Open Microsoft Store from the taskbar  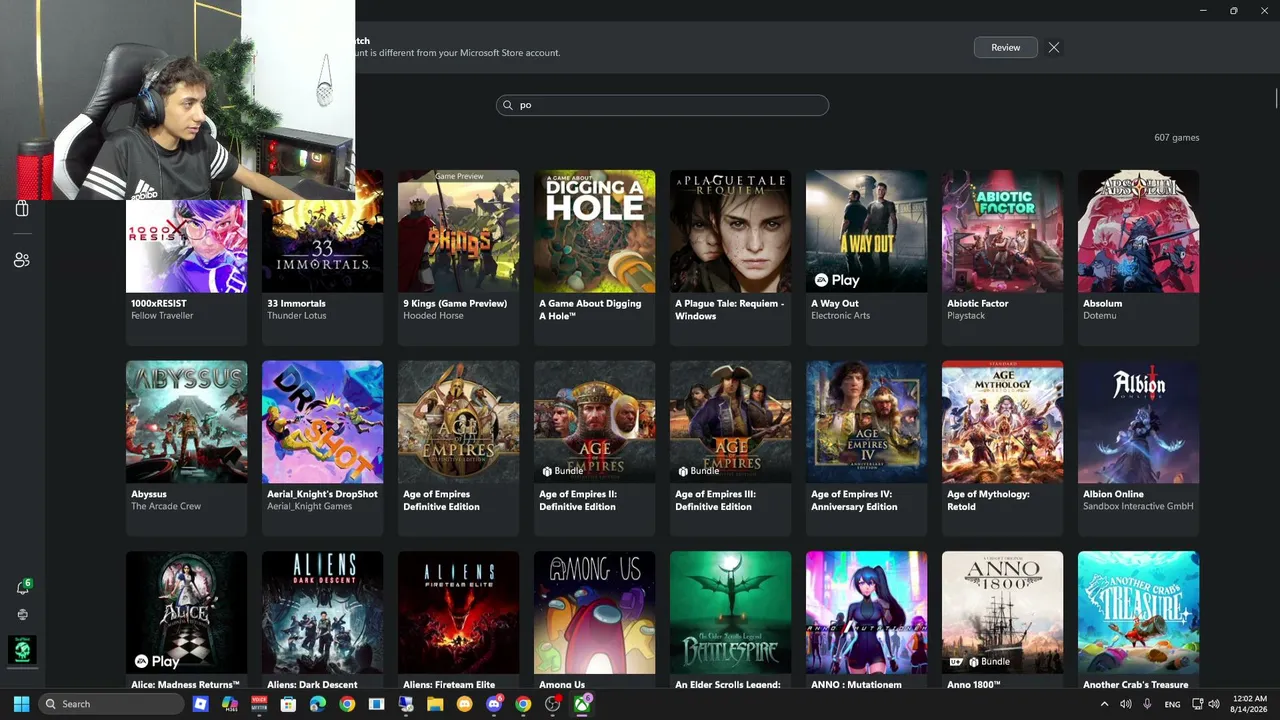(x=288, y=704)
